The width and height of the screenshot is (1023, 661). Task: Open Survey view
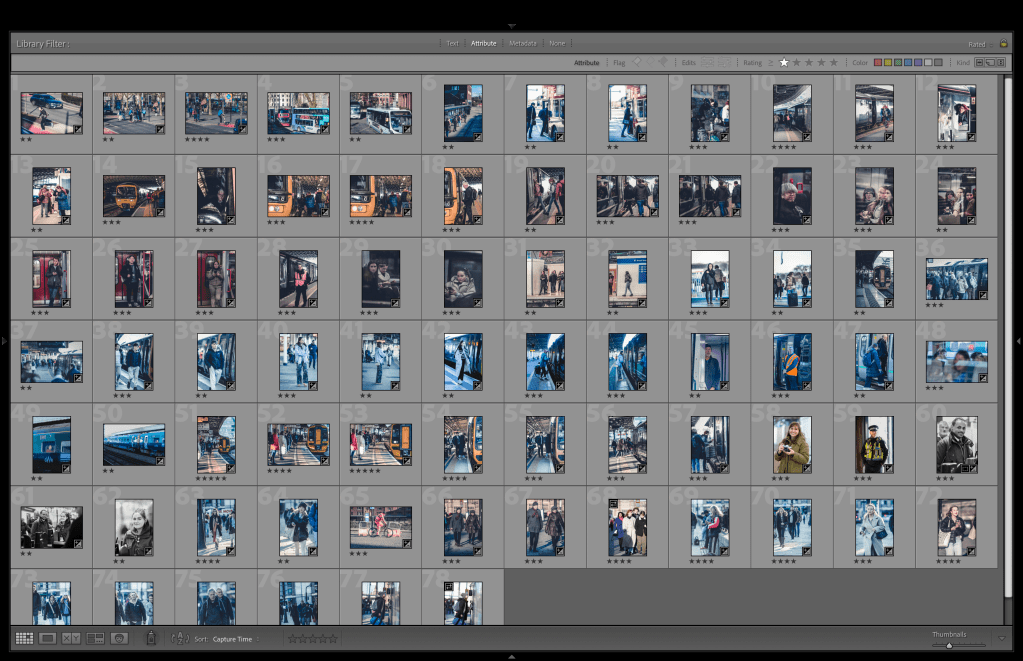tap(96, 638)
